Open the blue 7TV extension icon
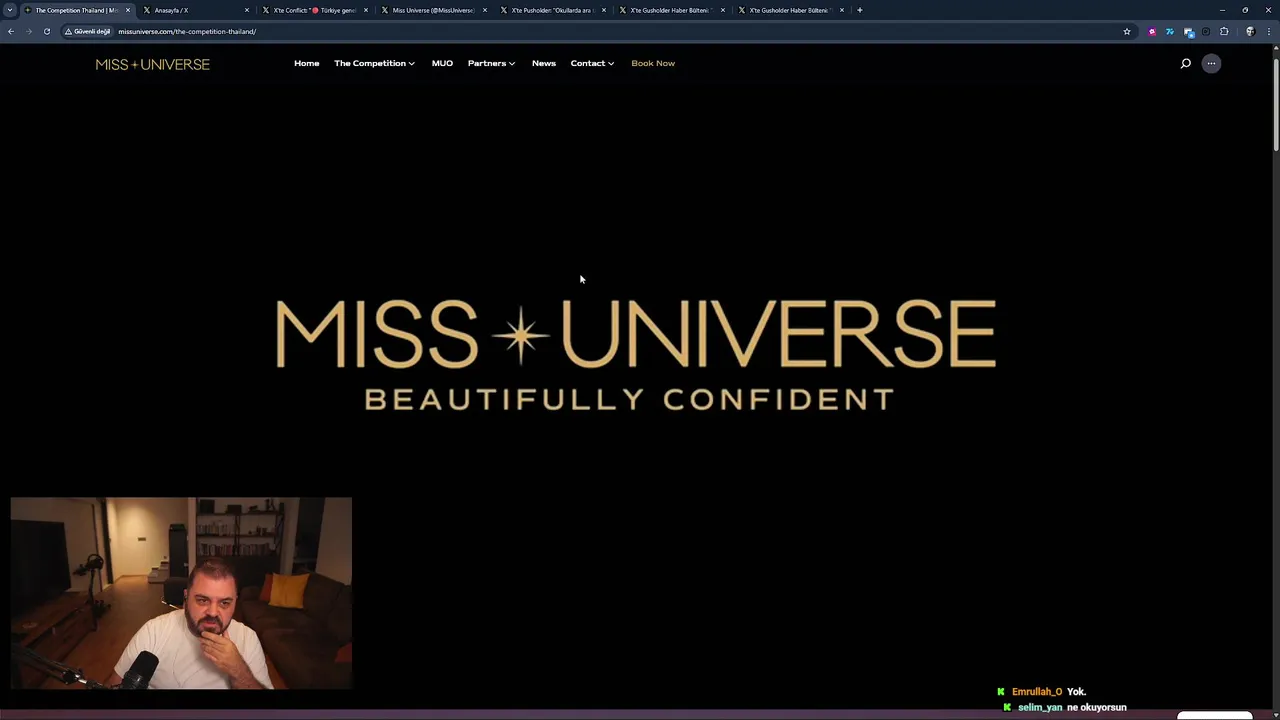Screen dimensions: 1280x720 pos(1170,31)
